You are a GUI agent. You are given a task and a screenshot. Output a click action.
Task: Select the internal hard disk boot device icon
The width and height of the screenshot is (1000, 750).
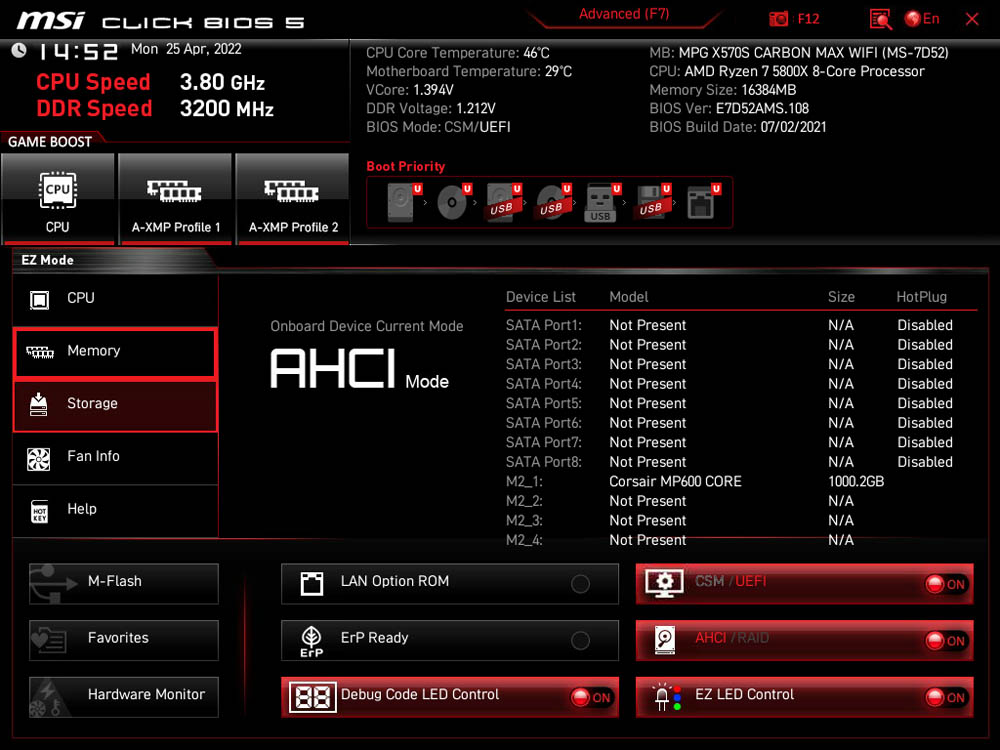[x=403, y=202]
